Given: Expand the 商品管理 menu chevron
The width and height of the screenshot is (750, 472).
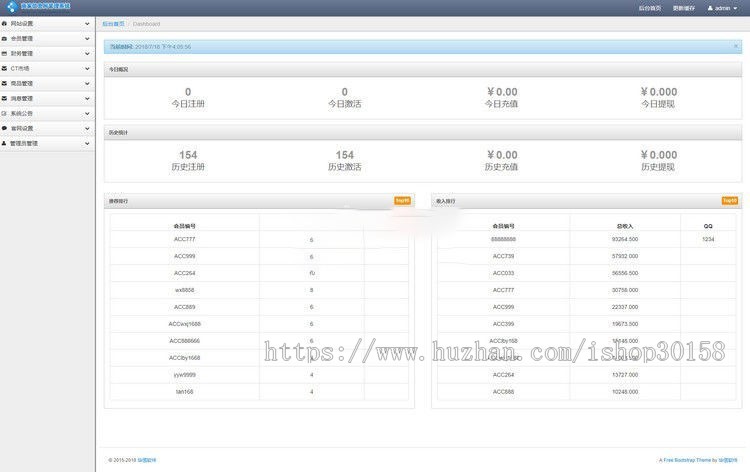Looking at the screenshot, I should click(87, 83).
